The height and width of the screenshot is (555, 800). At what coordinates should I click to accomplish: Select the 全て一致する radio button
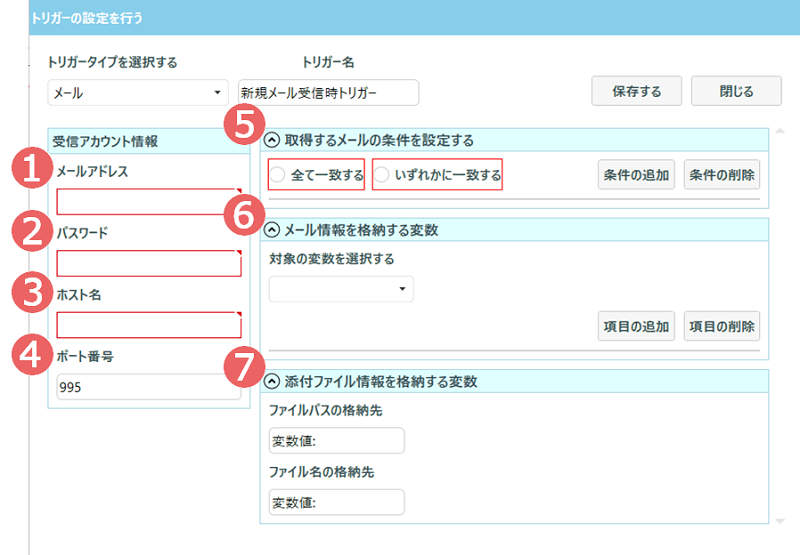point(277,175)
